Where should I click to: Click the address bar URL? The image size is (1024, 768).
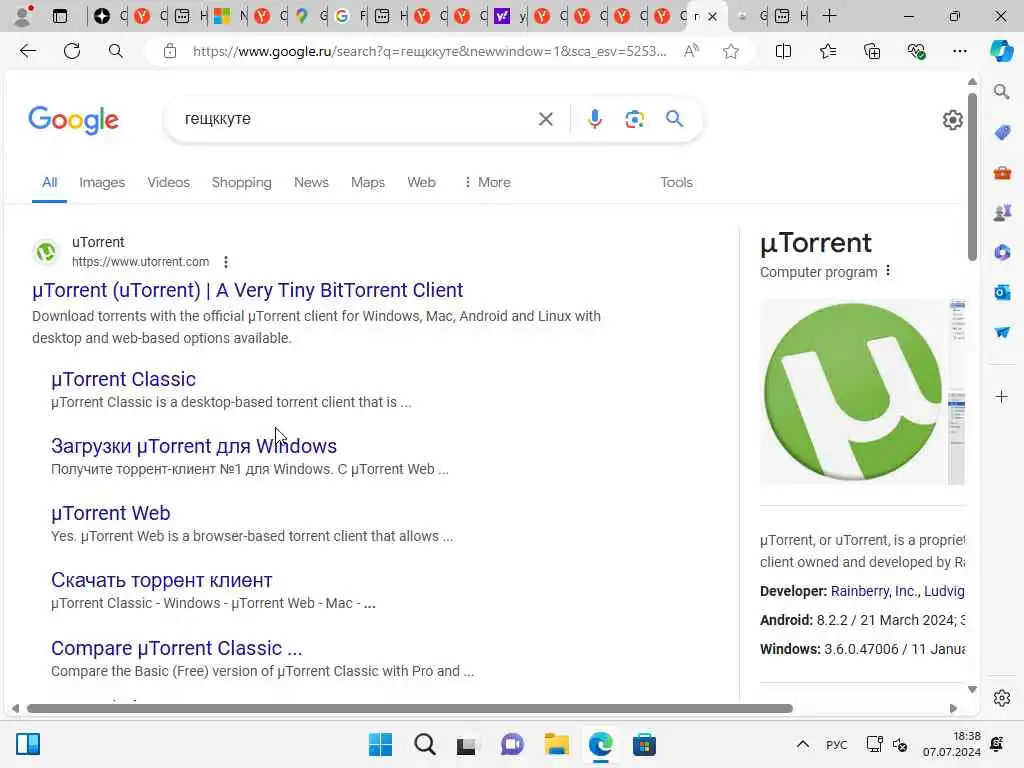pyautogui.click(x=429, y=51)
